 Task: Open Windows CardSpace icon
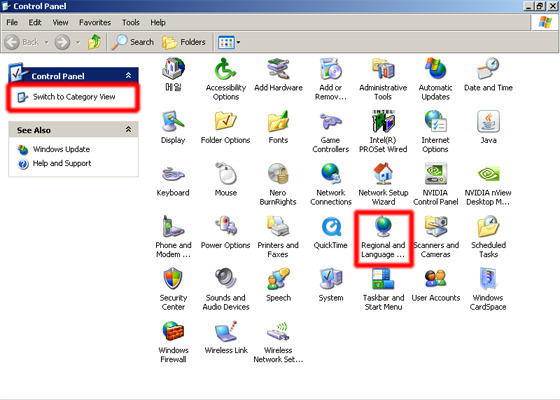[x=488, y=289]
